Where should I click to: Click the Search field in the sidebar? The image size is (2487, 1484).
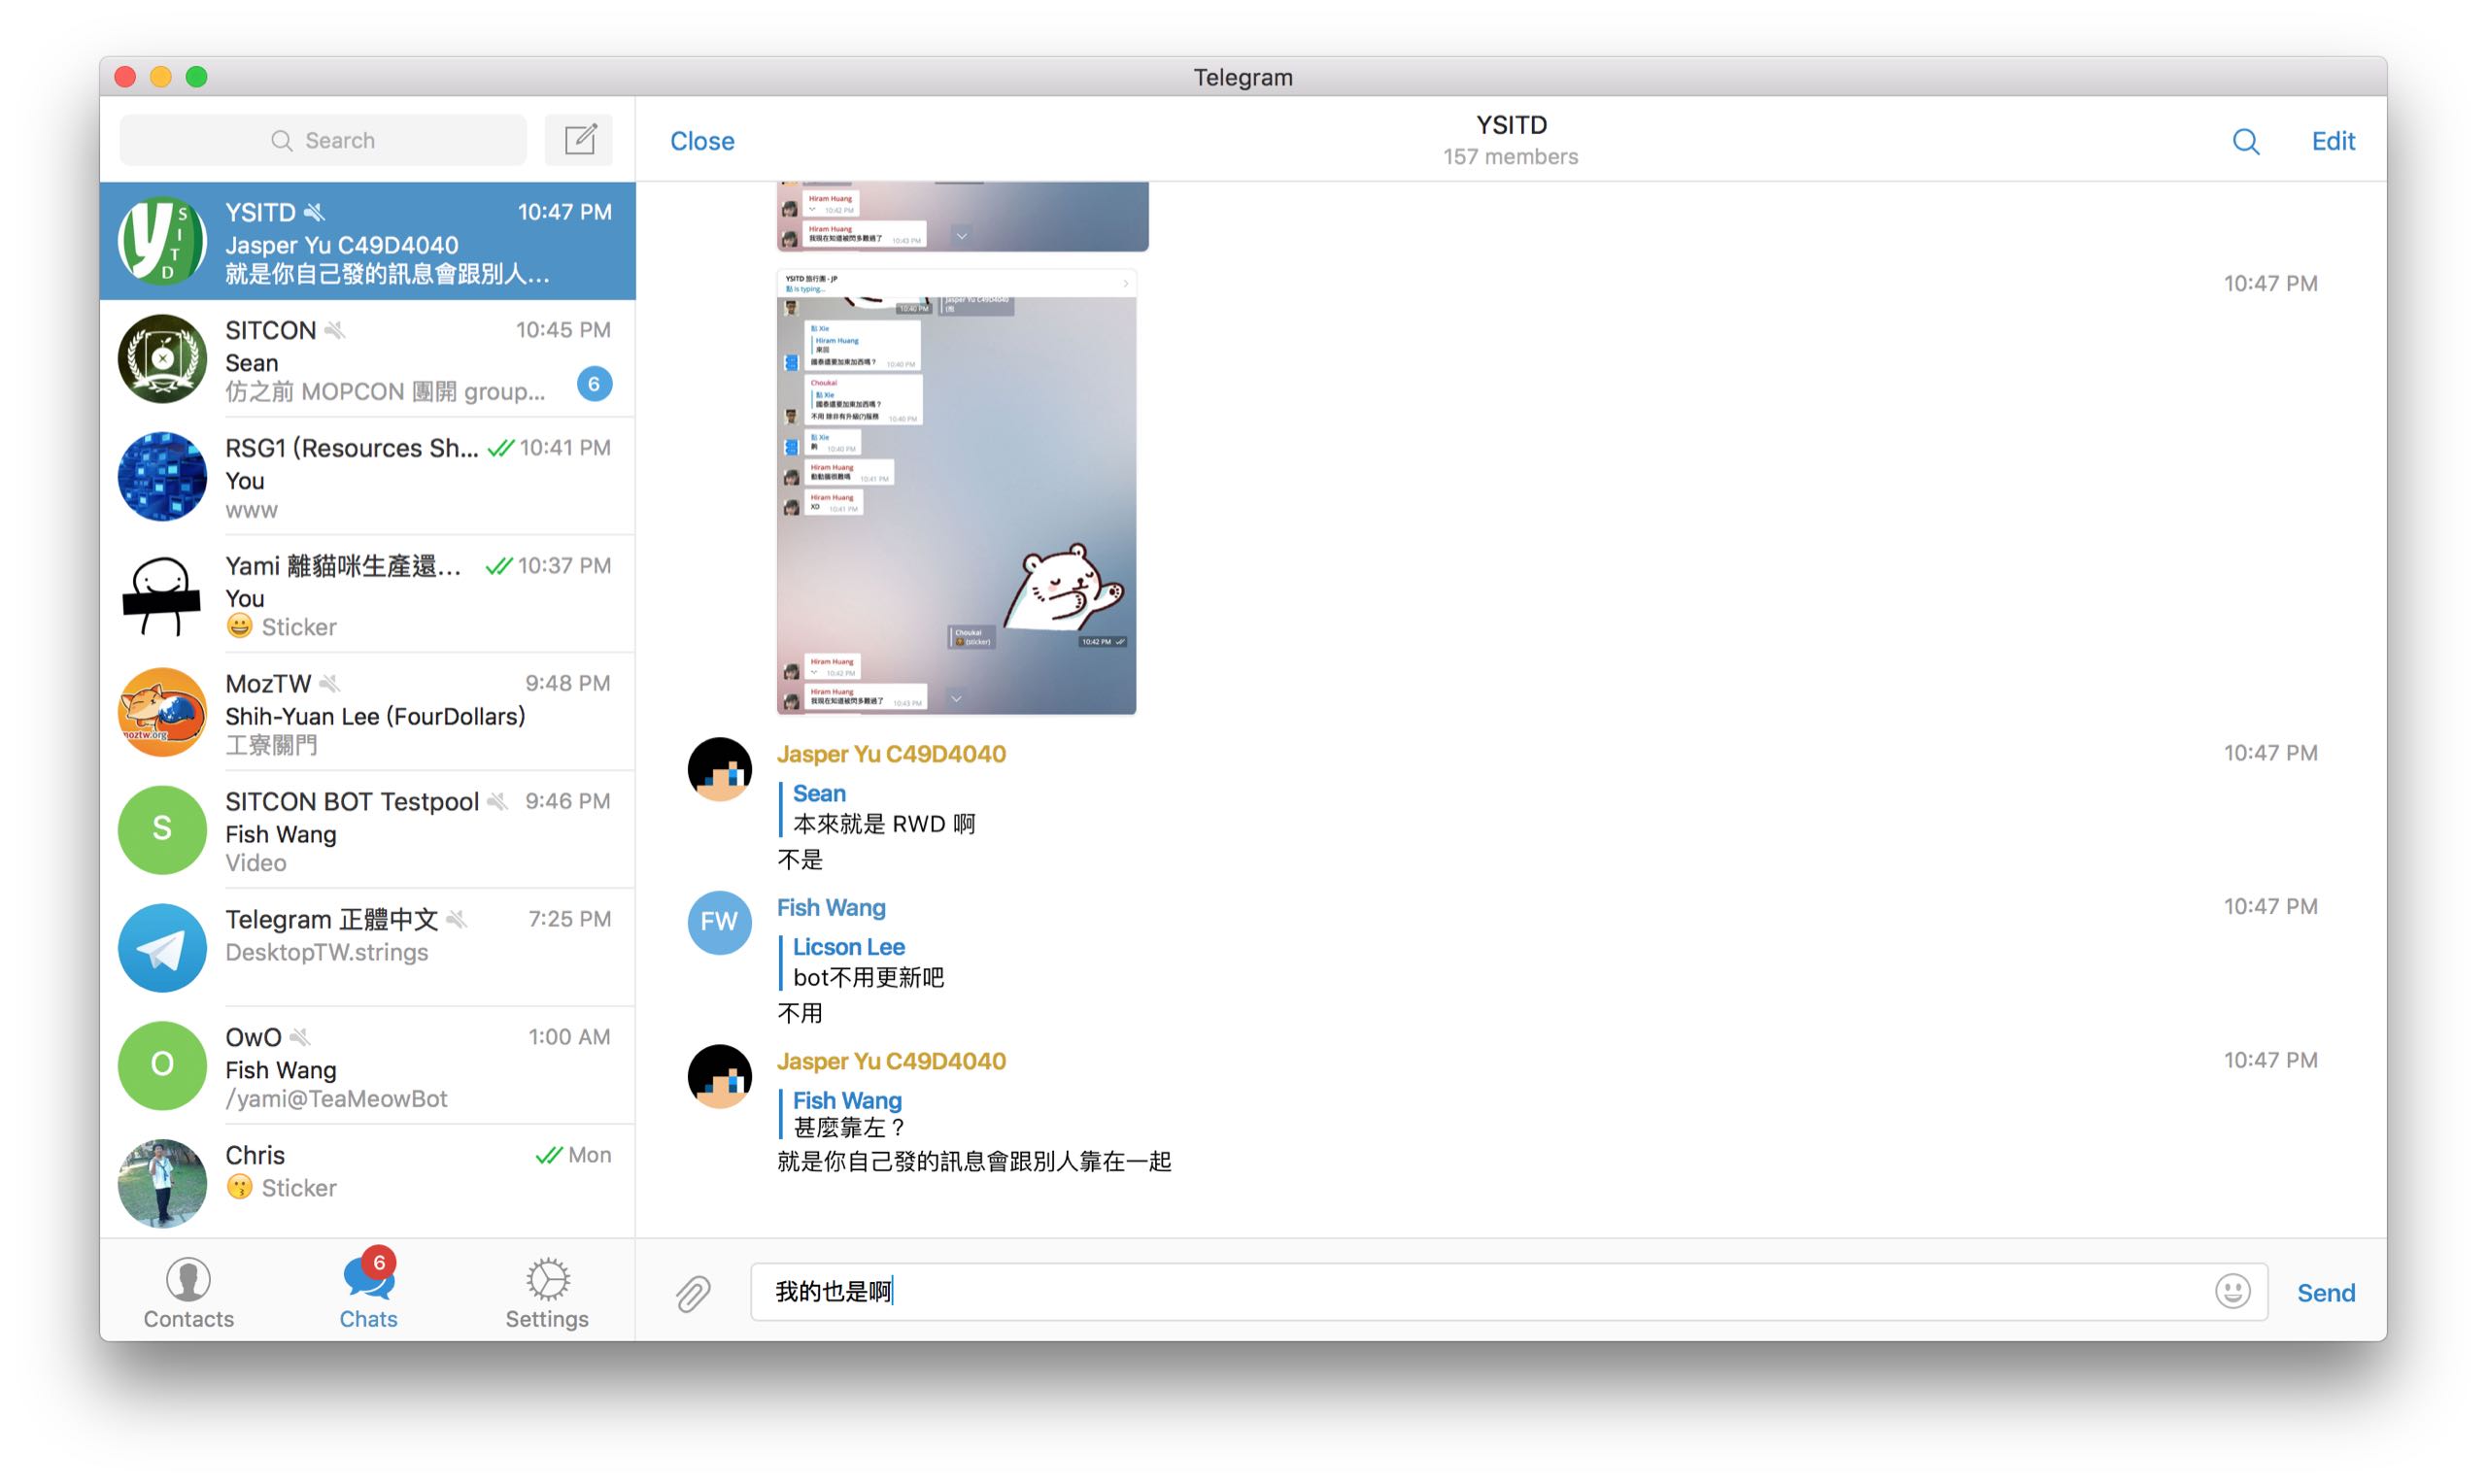[323, 140]
